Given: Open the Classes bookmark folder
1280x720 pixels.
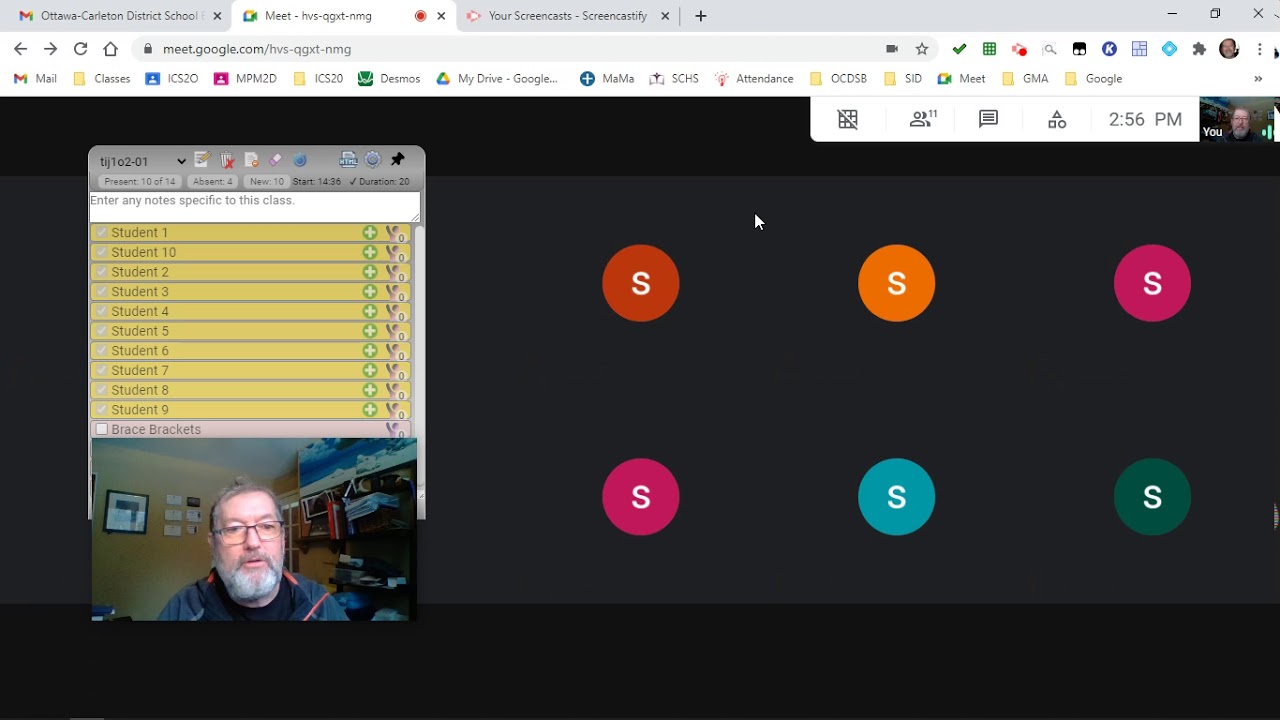Looking at the screenshot, I should tap(102, 78).
